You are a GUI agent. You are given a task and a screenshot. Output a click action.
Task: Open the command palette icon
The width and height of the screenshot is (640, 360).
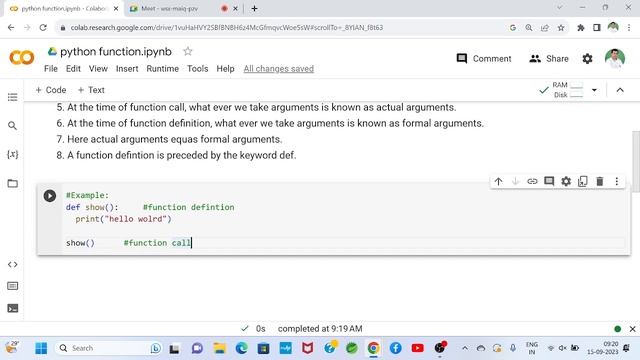pyautogui.click(x=13, y=286)
